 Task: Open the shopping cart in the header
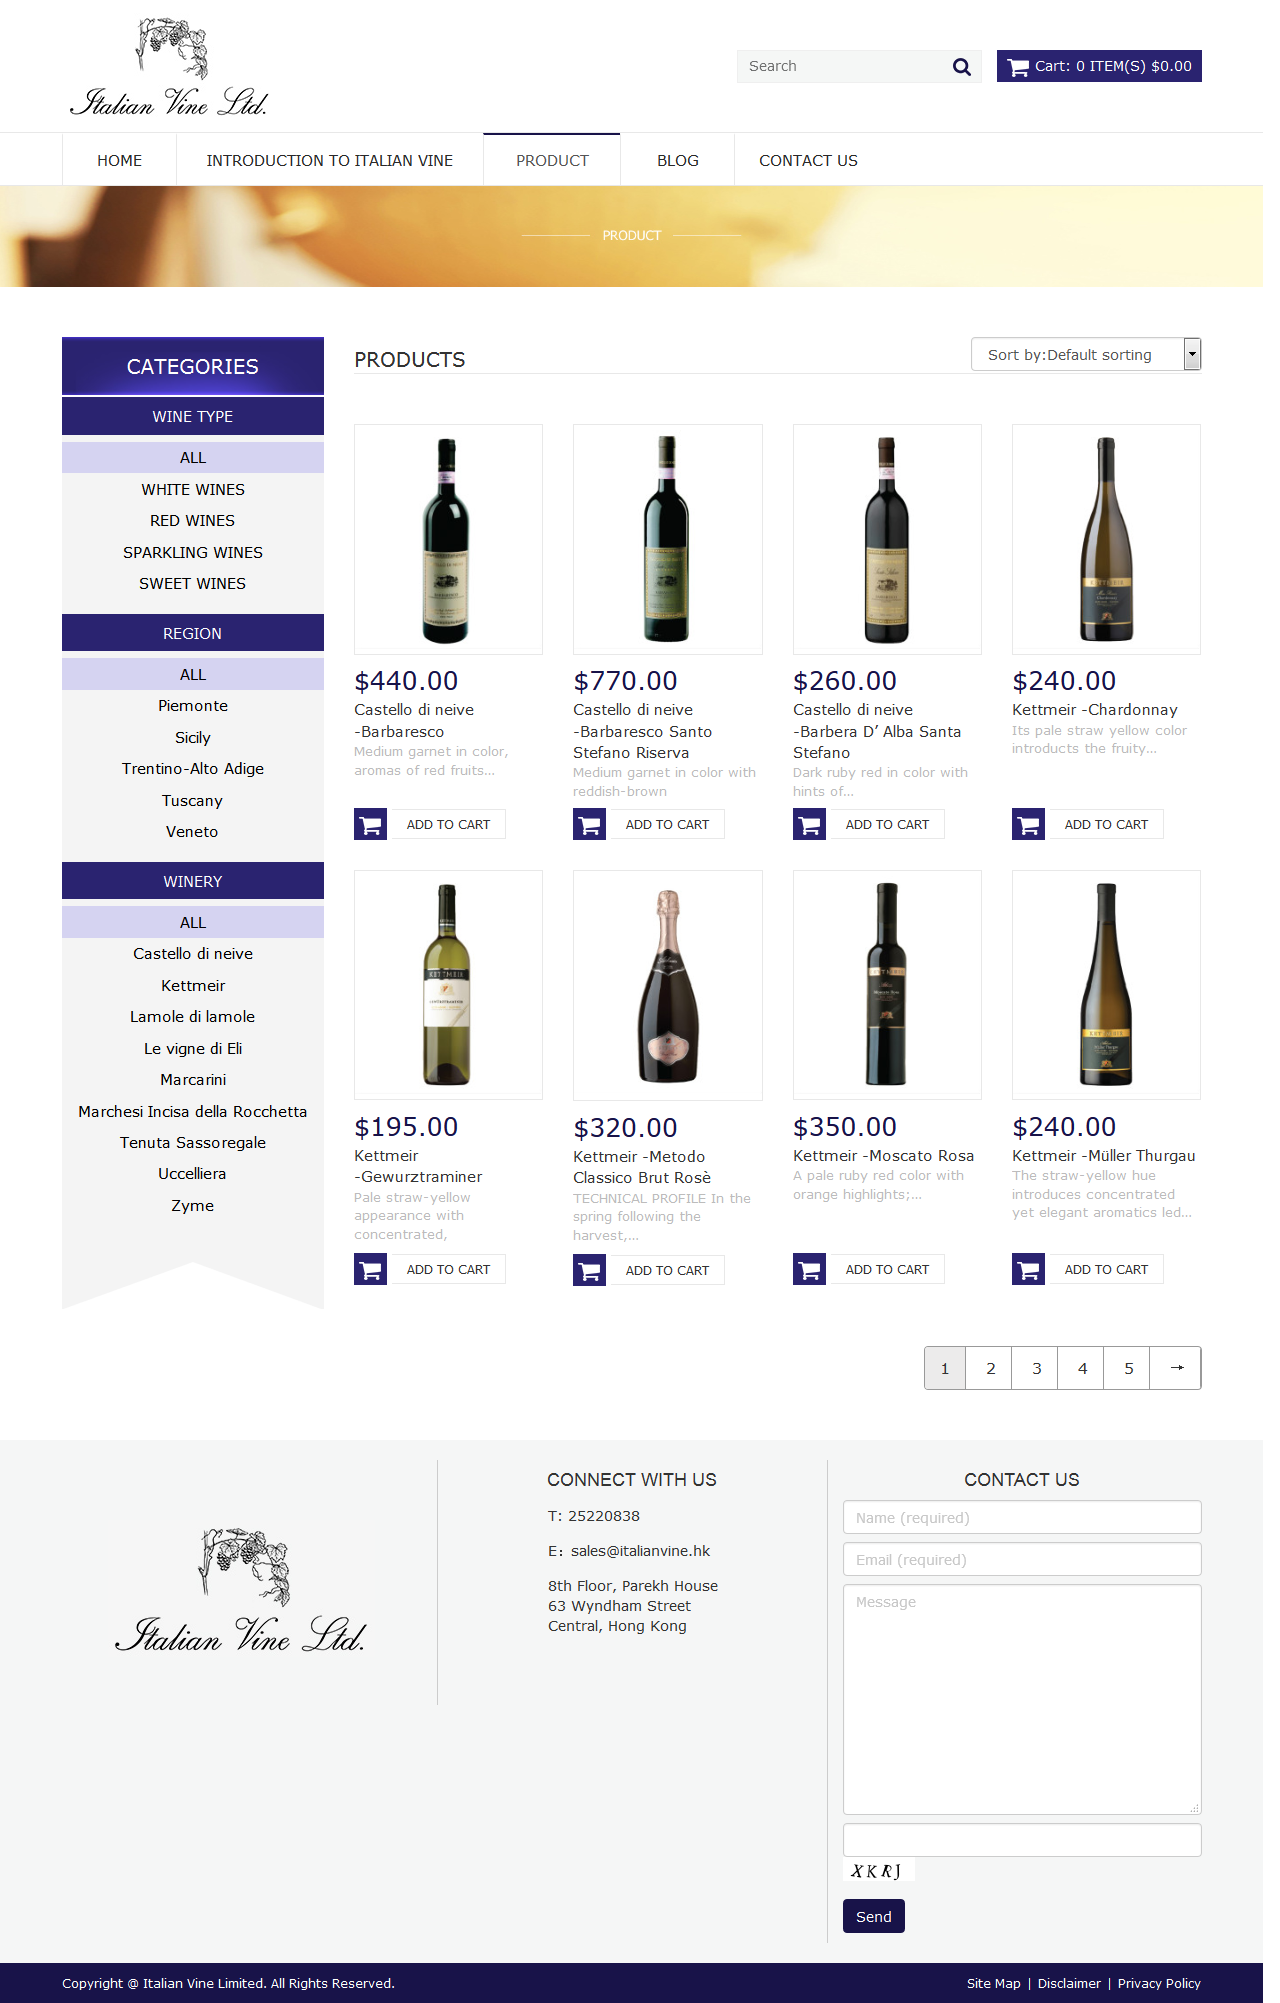click(1099, 66)
